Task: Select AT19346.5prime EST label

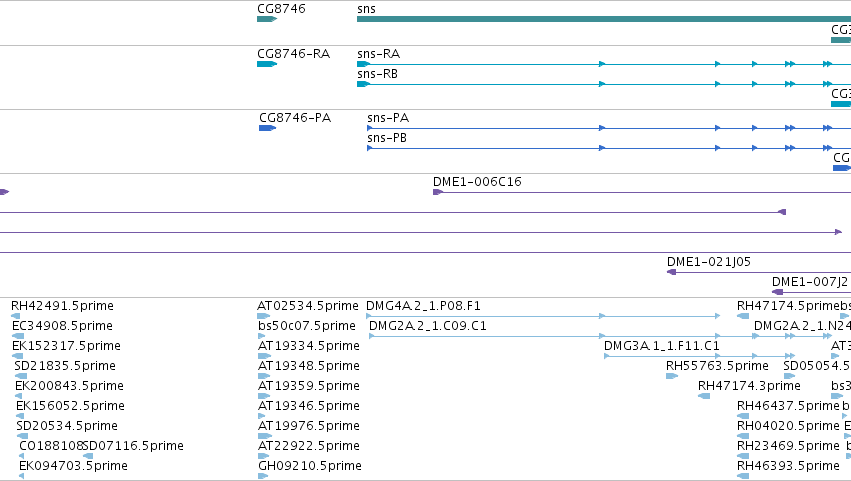Action: click(x=309, y=406)
